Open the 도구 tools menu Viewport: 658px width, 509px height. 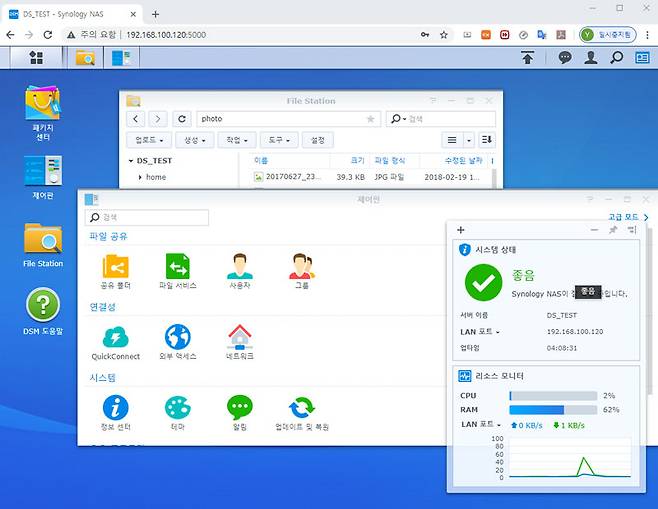(x=280, y=141)
